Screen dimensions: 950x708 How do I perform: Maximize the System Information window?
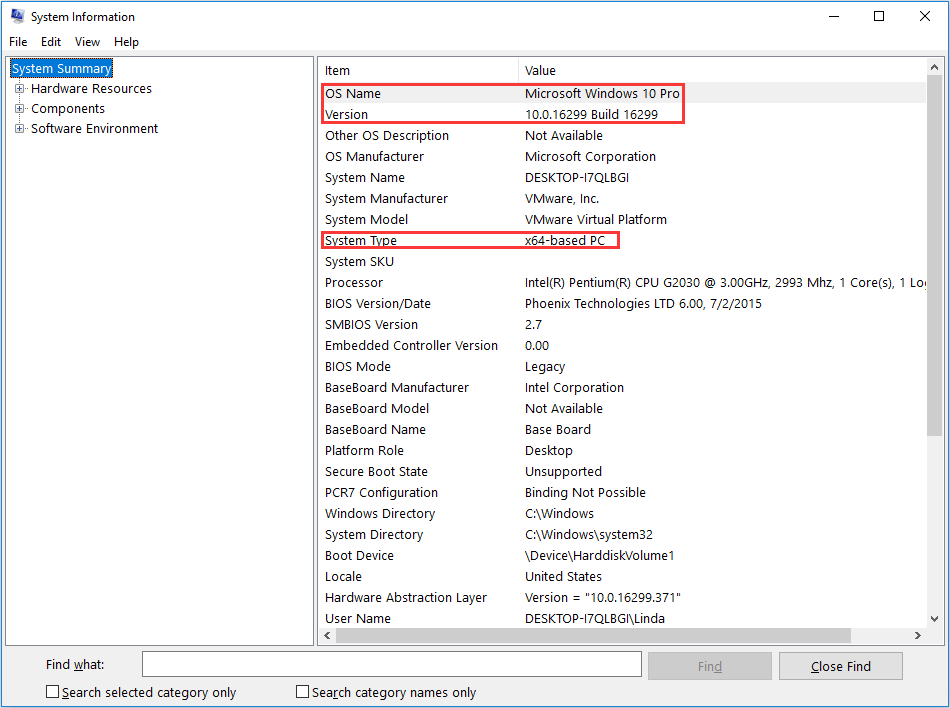879,16
